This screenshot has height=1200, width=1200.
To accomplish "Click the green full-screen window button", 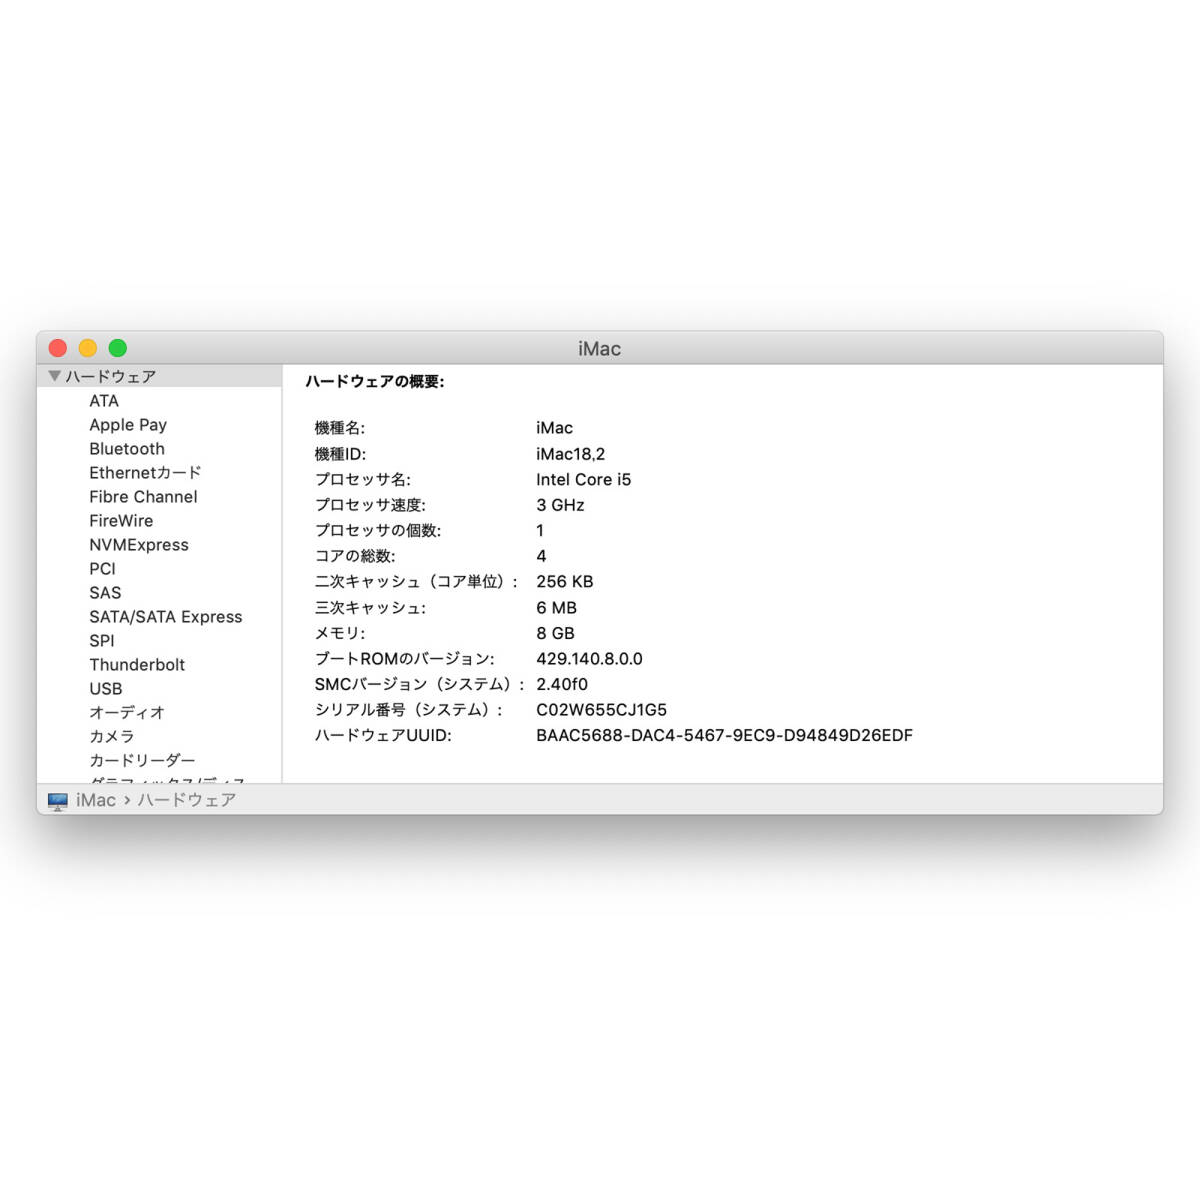I will [118, 348].
